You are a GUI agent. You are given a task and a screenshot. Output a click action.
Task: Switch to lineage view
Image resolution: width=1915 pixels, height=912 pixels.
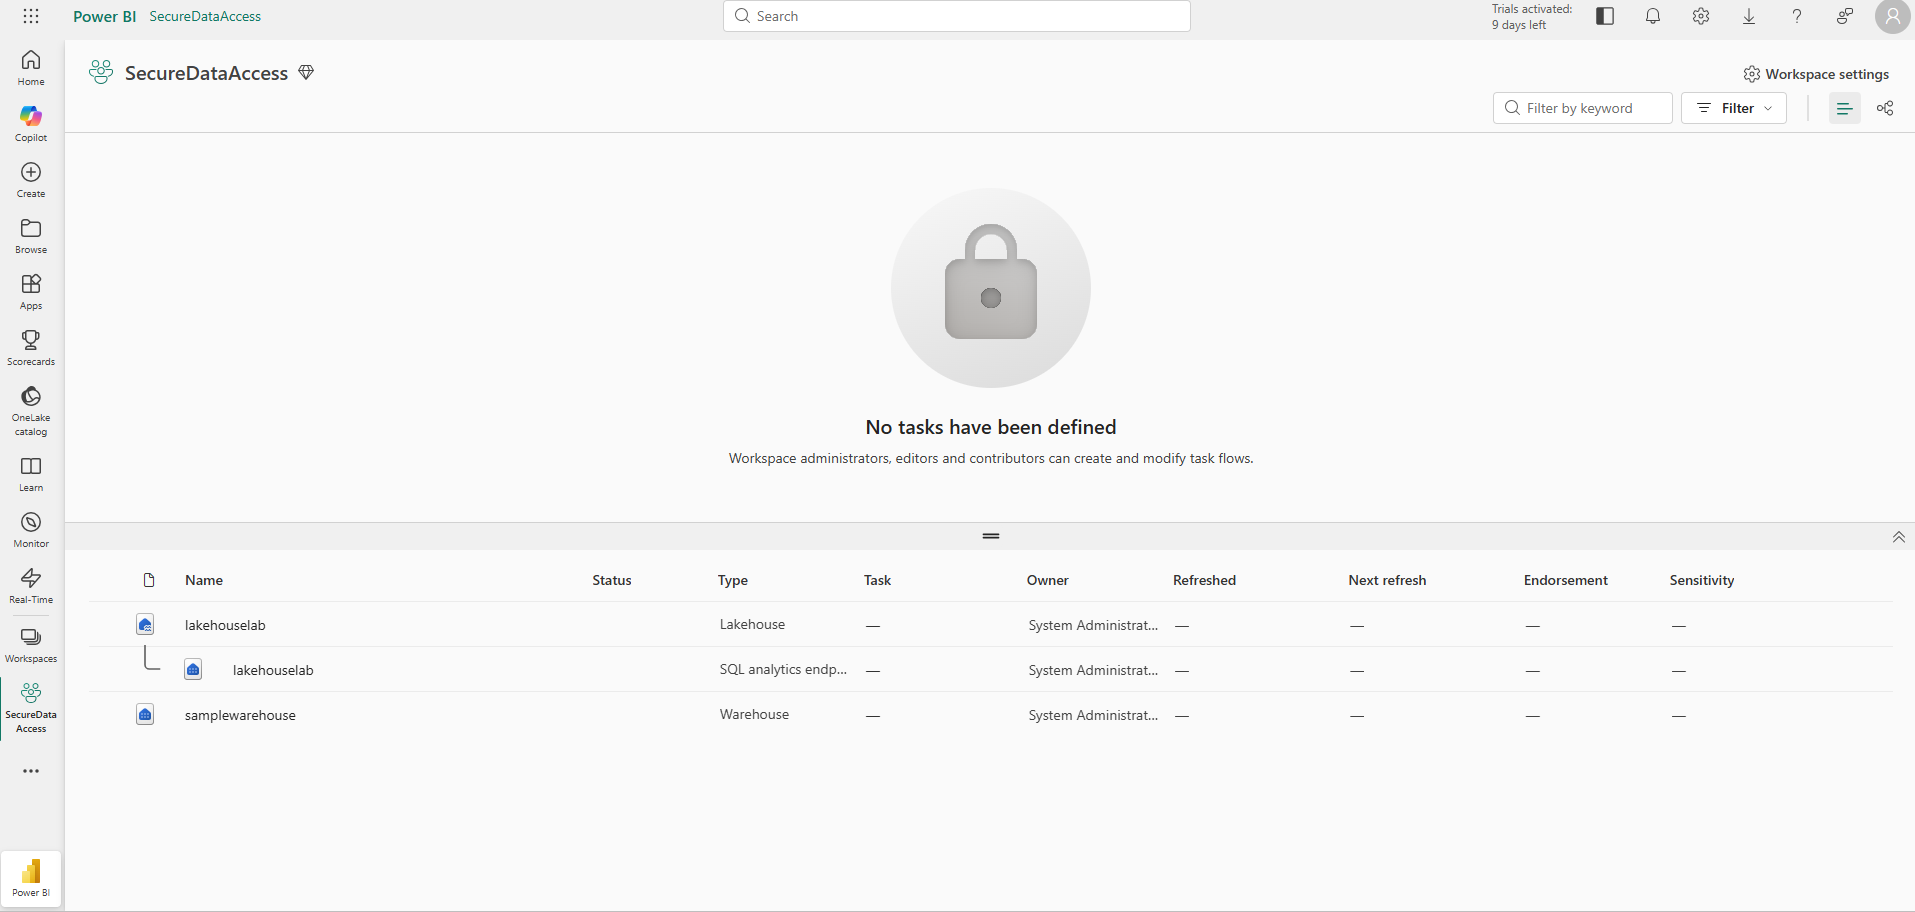pos(1885,108)
